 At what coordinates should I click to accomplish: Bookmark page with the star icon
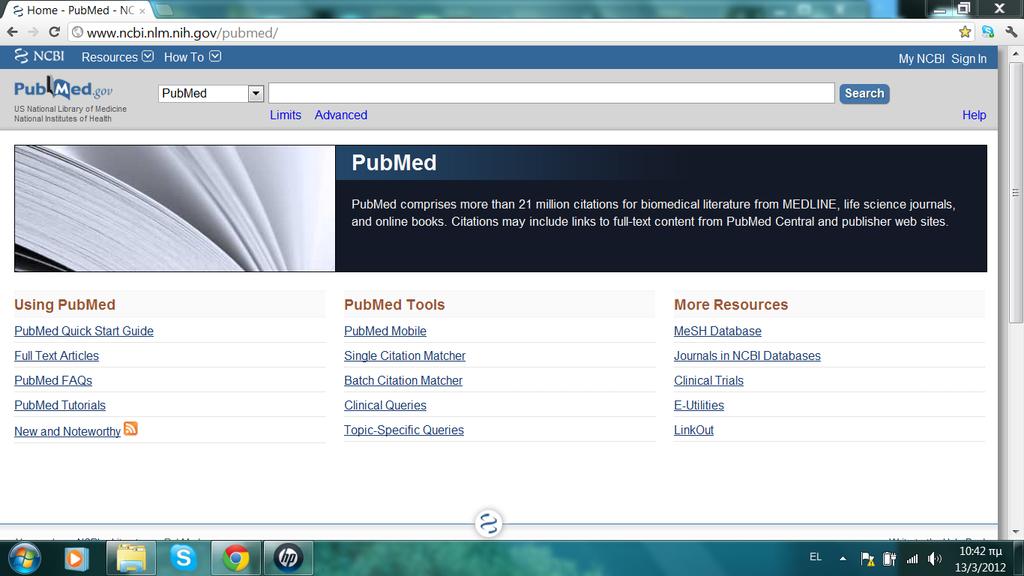[x=965, y=32]
